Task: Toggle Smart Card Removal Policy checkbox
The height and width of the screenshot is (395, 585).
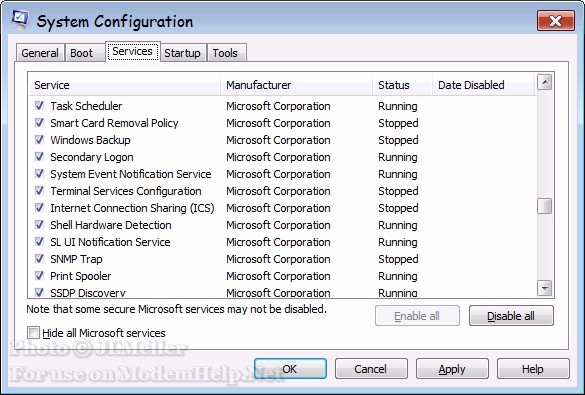Action: pos(39,123)
